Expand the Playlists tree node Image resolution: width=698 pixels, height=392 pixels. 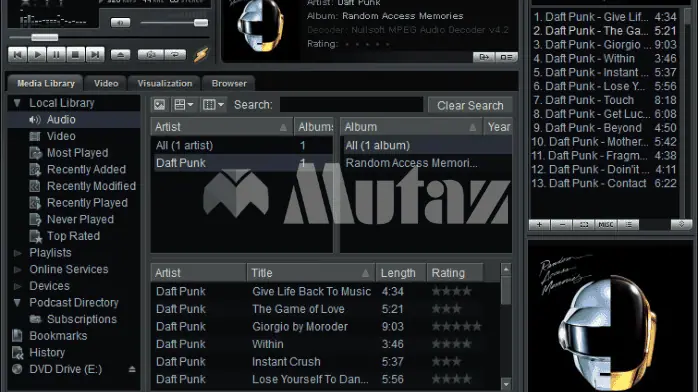(17, 253)
